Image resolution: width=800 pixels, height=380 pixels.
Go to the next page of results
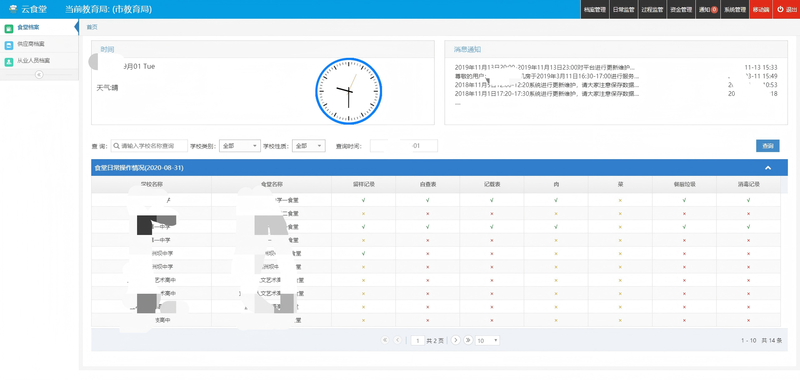coord(456,340)
